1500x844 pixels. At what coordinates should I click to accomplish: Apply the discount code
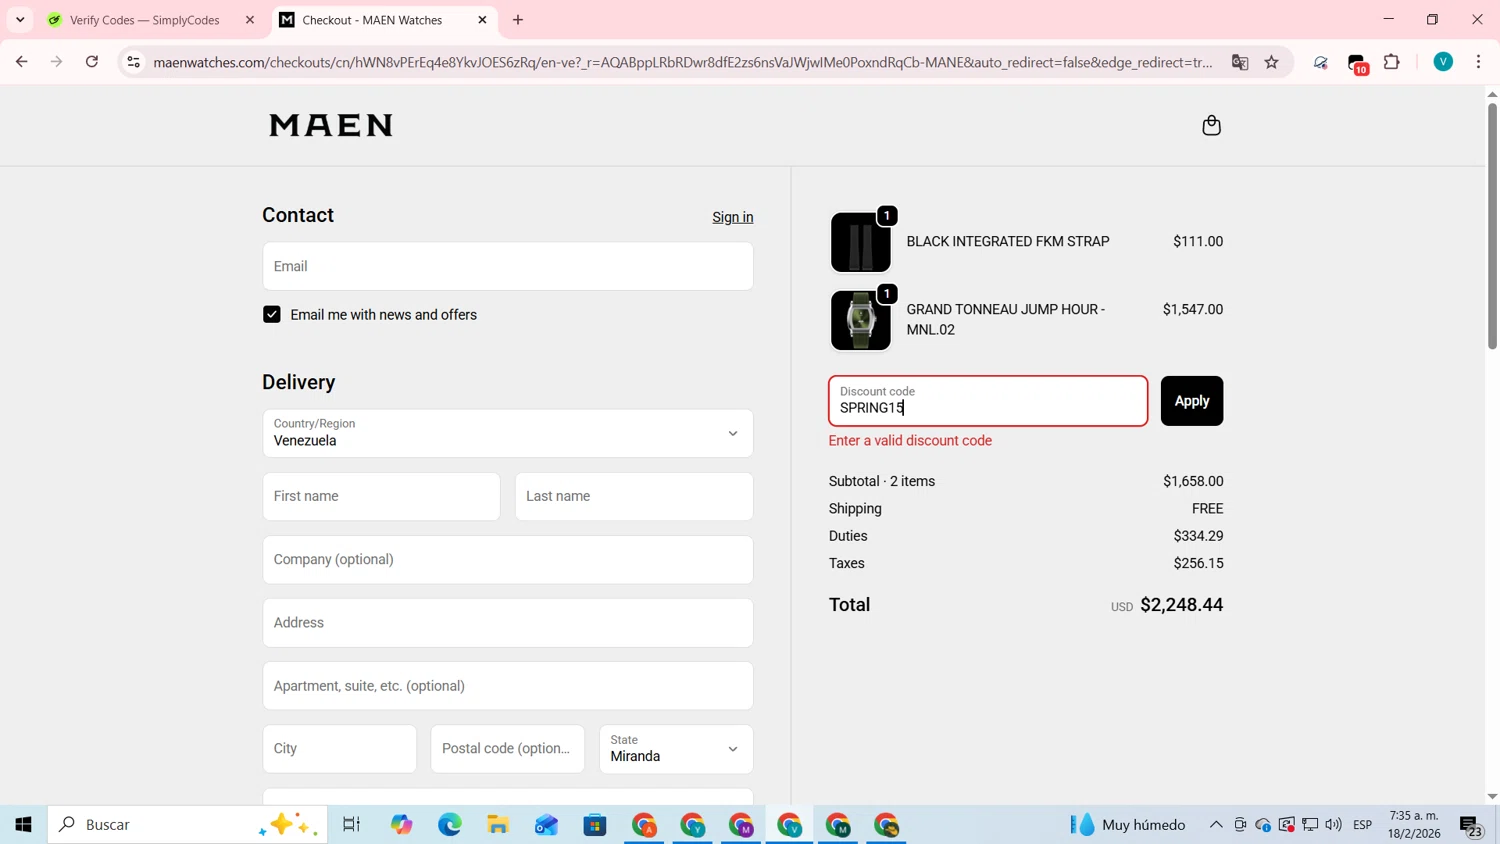tap(1192, 401)
